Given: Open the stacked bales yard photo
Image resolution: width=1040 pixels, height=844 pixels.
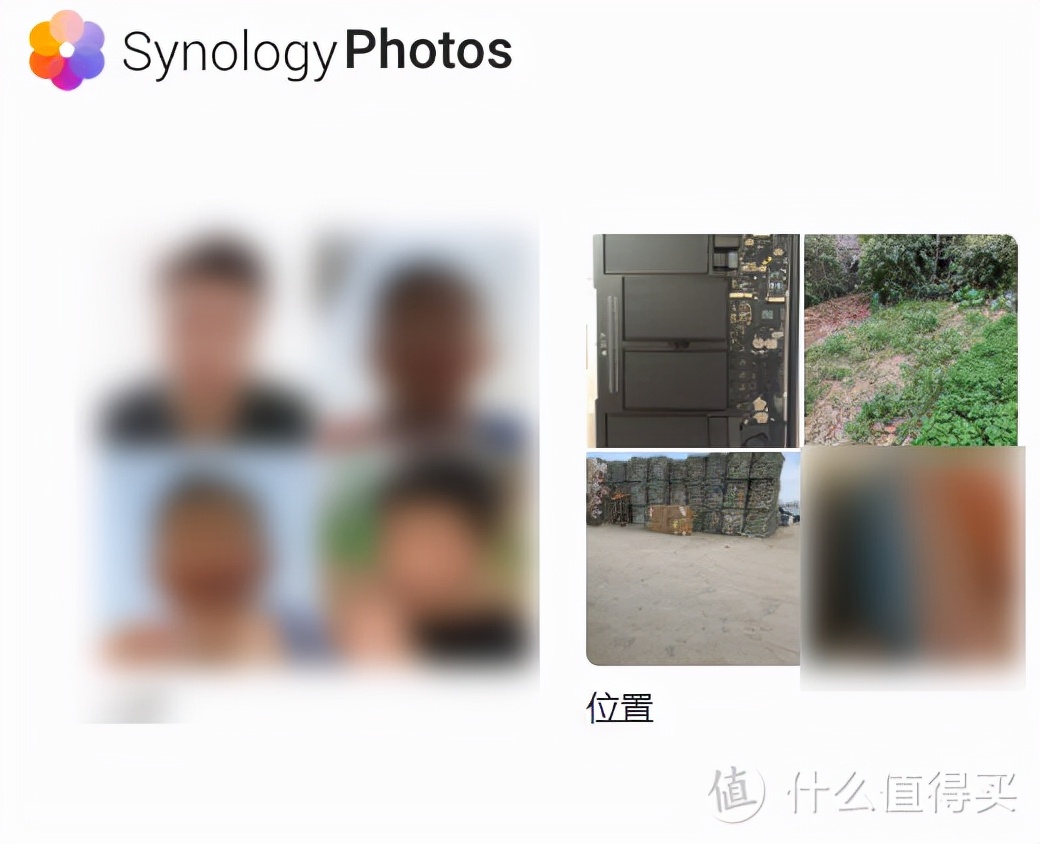Looking at the screenshot, I should click(x=693, y=559).
